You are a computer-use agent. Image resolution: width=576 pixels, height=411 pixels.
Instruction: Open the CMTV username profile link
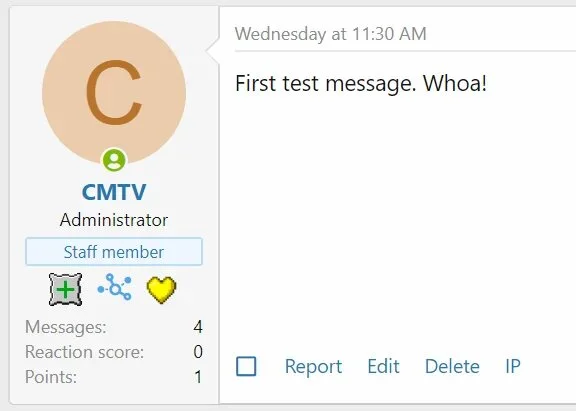pos(114,192)
